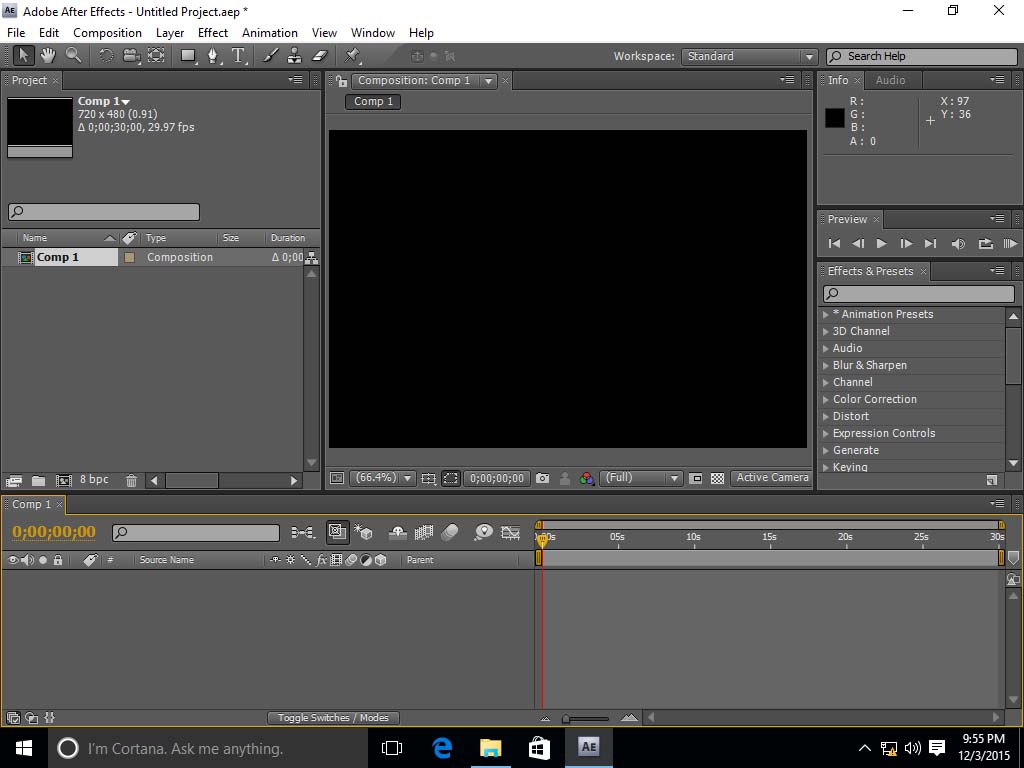Create new animation preset icon in Effects panel
Image resolution: width=1024 pixels, height=768 pixels.
point(991,481)
